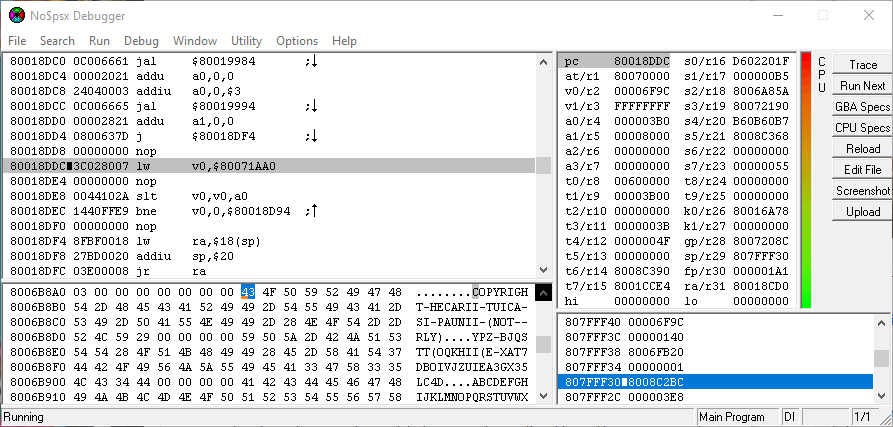Open GBA Specs
The height and width of the screenshot is (427, 893).
point(862,107)
